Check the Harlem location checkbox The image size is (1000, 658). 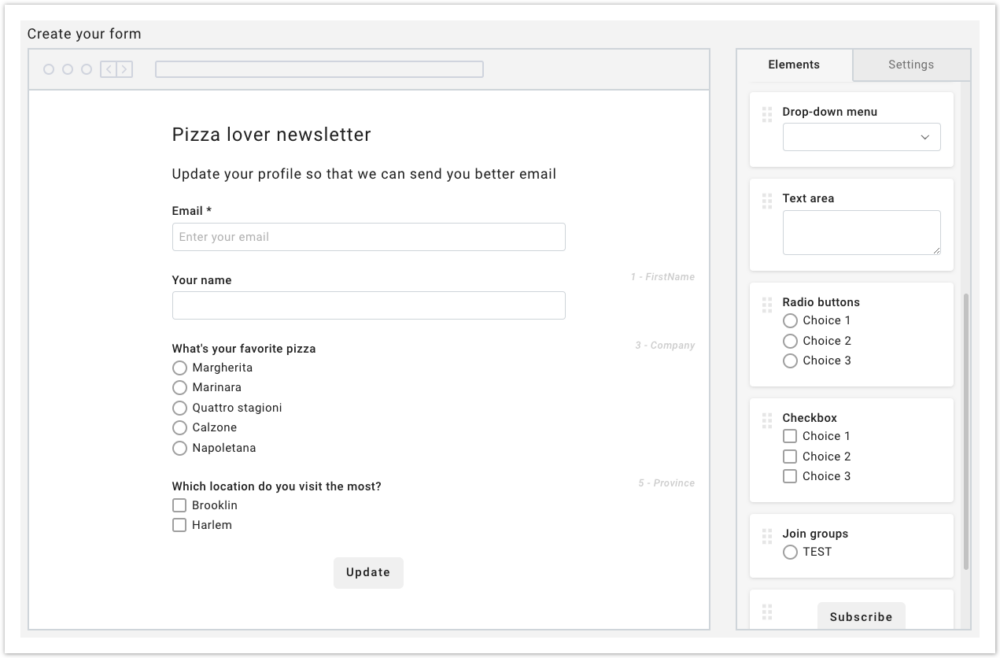click(x=180, y=525)
